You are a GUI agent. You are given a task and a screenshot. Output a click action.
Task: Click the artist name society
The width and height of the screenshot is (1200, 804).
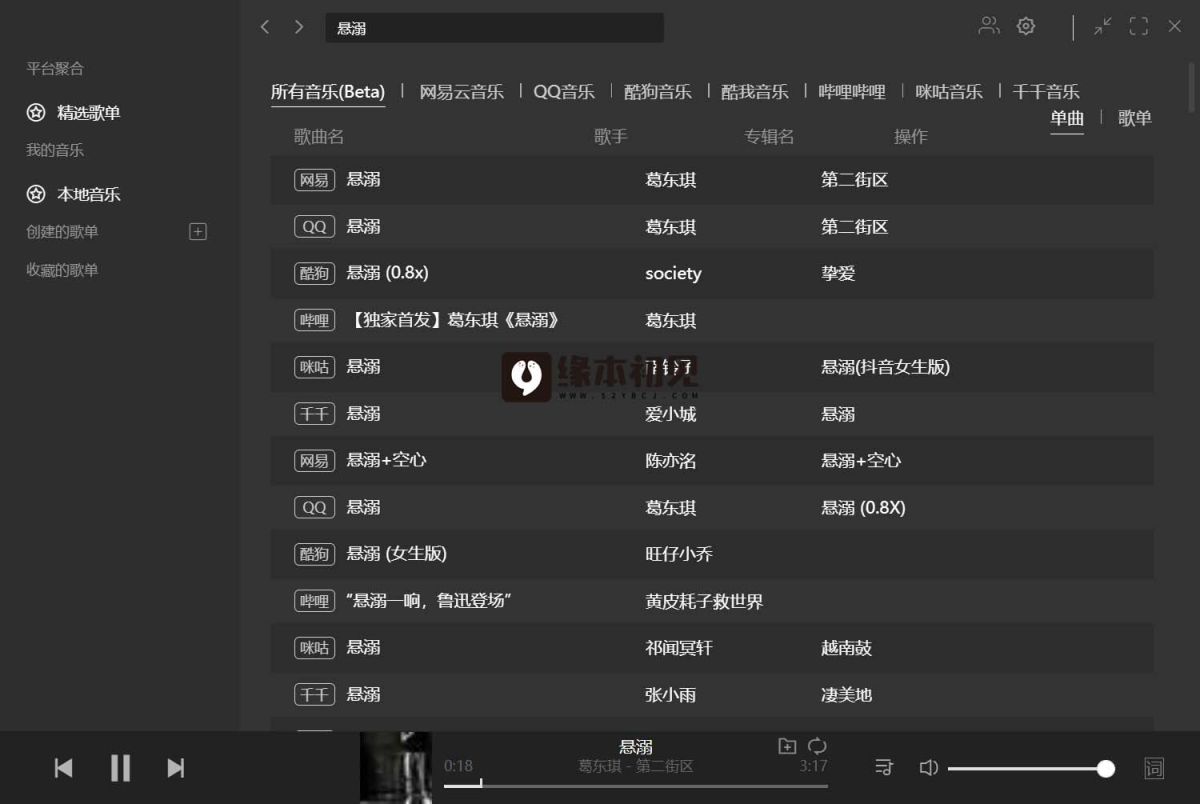(673, 273)
